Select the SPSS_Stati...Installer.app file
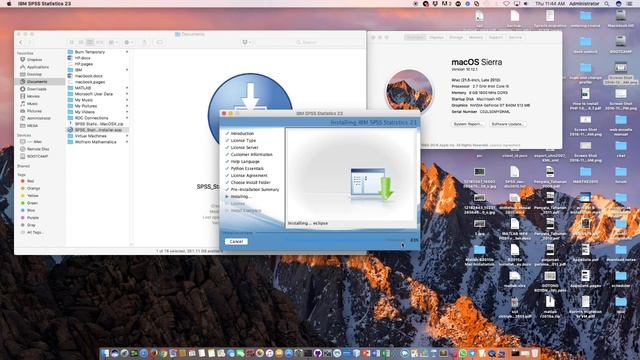The height and width of the screenshot is (360, 640). (98, 130)
